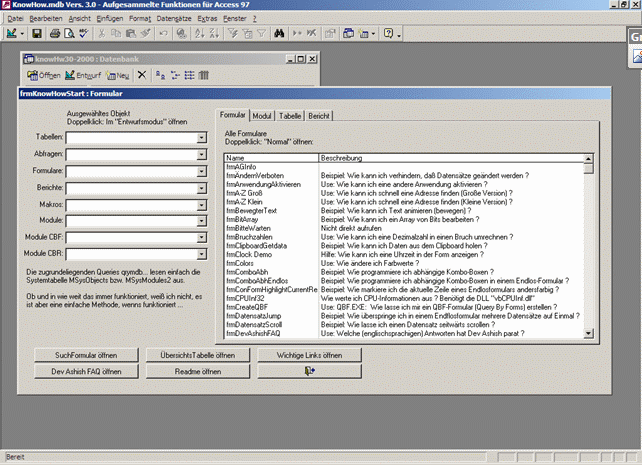Click the Undo arrow icon
This screenshot has width=642, height=465.
(163, 34)
